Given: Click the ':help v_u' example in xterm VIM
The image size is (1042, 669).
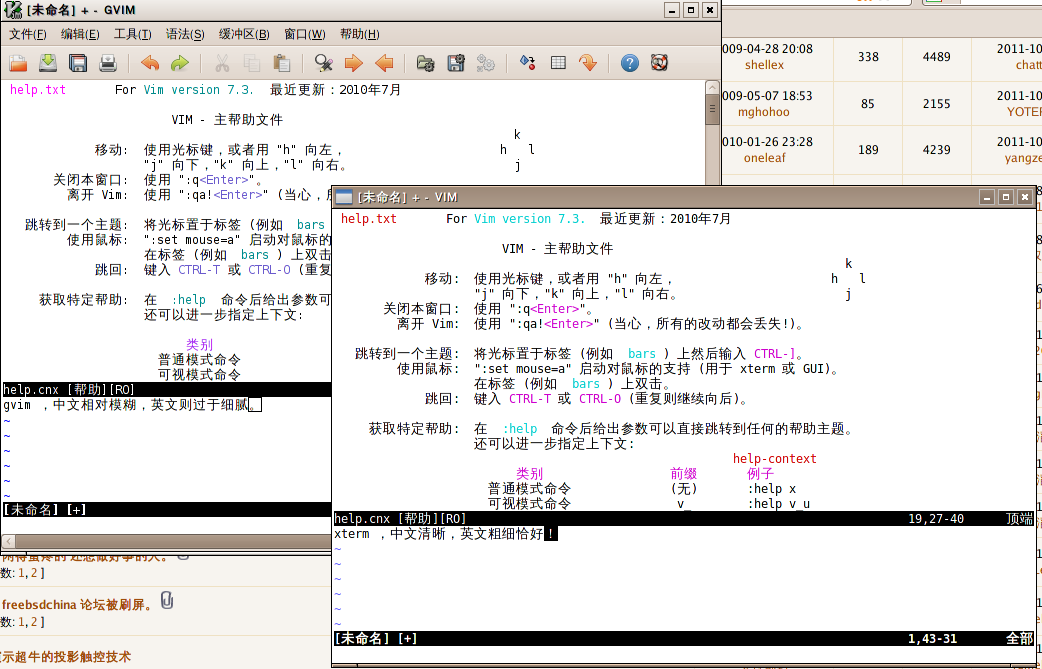Looking at the screenshot, I should pos(779,504).
